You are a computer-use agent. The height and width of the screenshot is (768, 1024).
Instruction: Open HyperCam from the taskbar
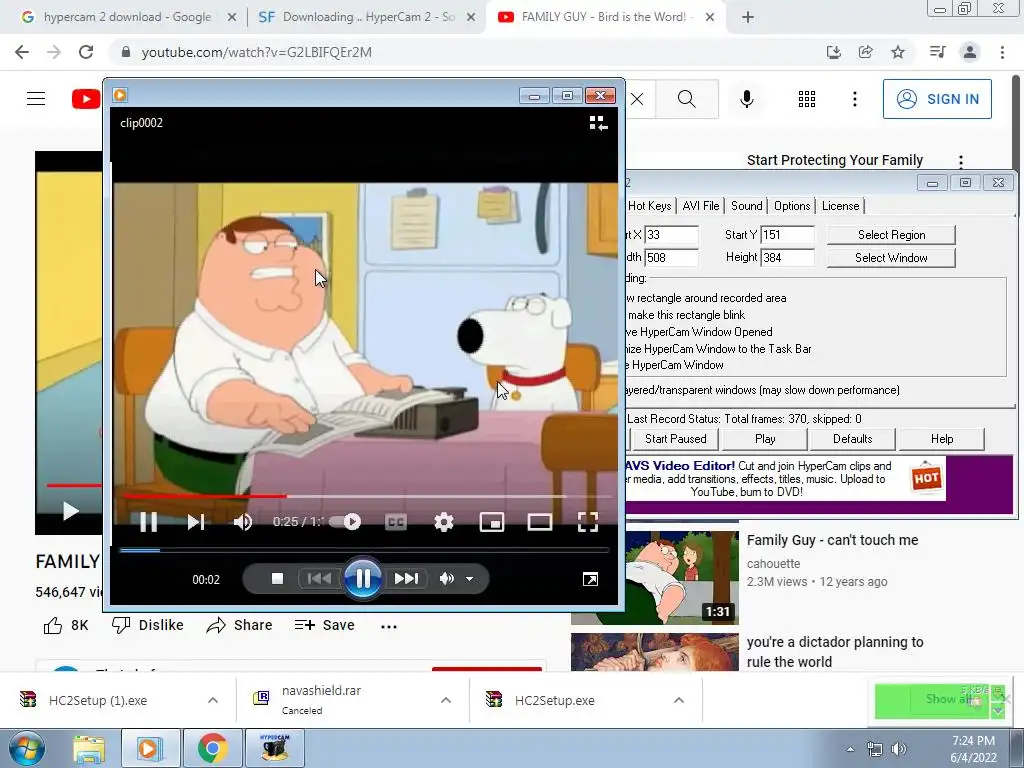[274, 748]
